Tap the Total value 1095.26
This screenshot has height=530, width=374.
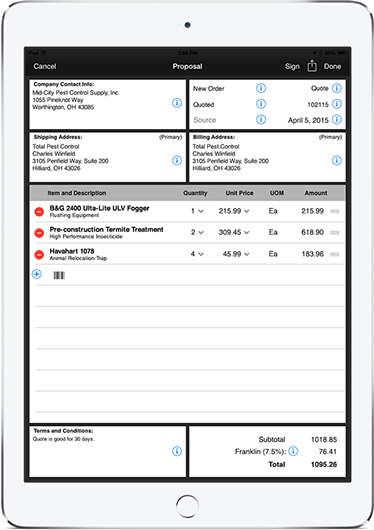pos(324,464)
